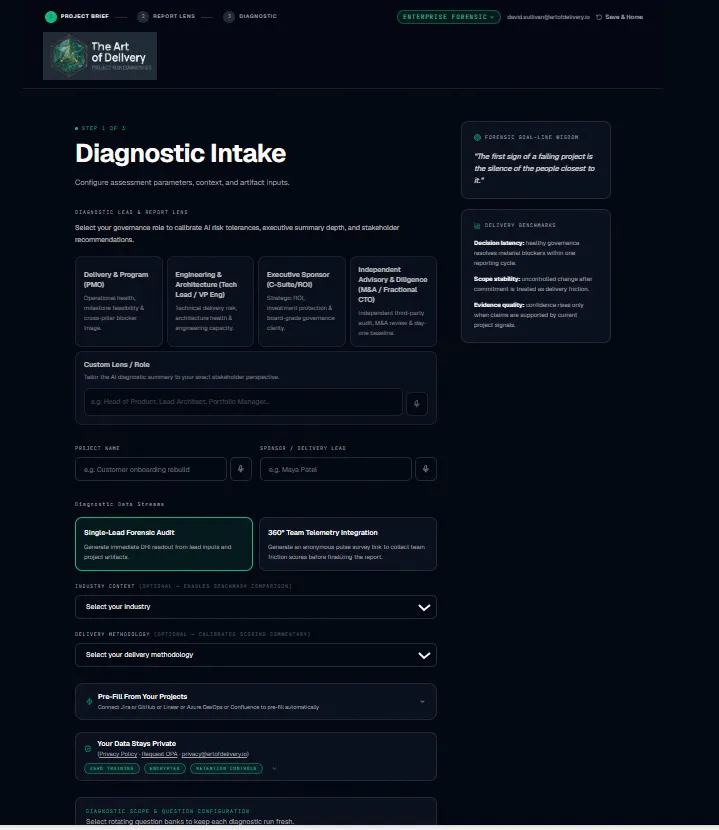Screen dimensions: 719x830
Task: Click step 2 circle for Report Lens
Action: [143, 16]
